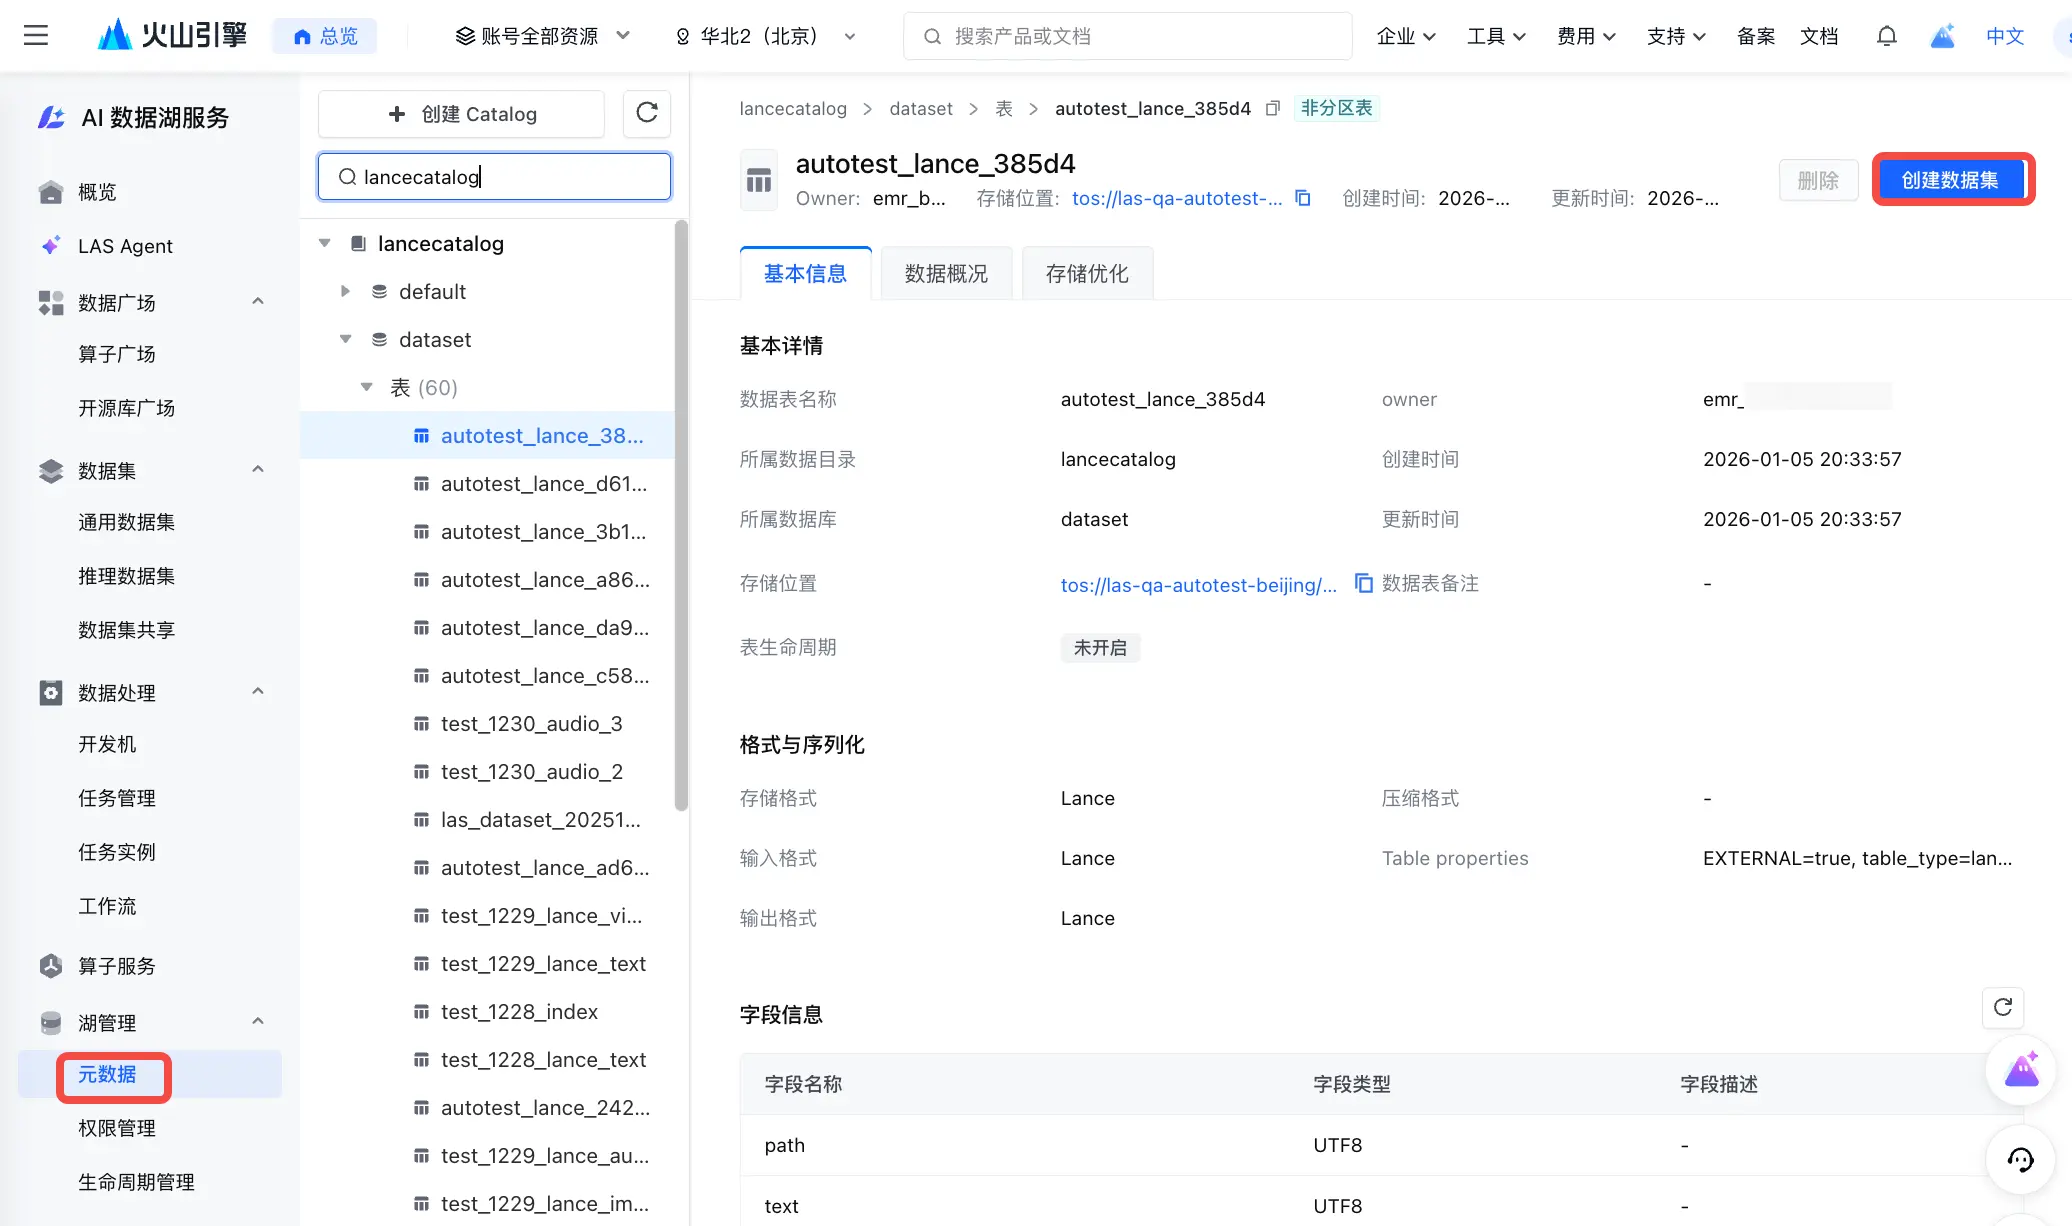Select table test_1229_lance_text in tree
Viewport: 2072px width, 1226px height.
pos(544,964)
